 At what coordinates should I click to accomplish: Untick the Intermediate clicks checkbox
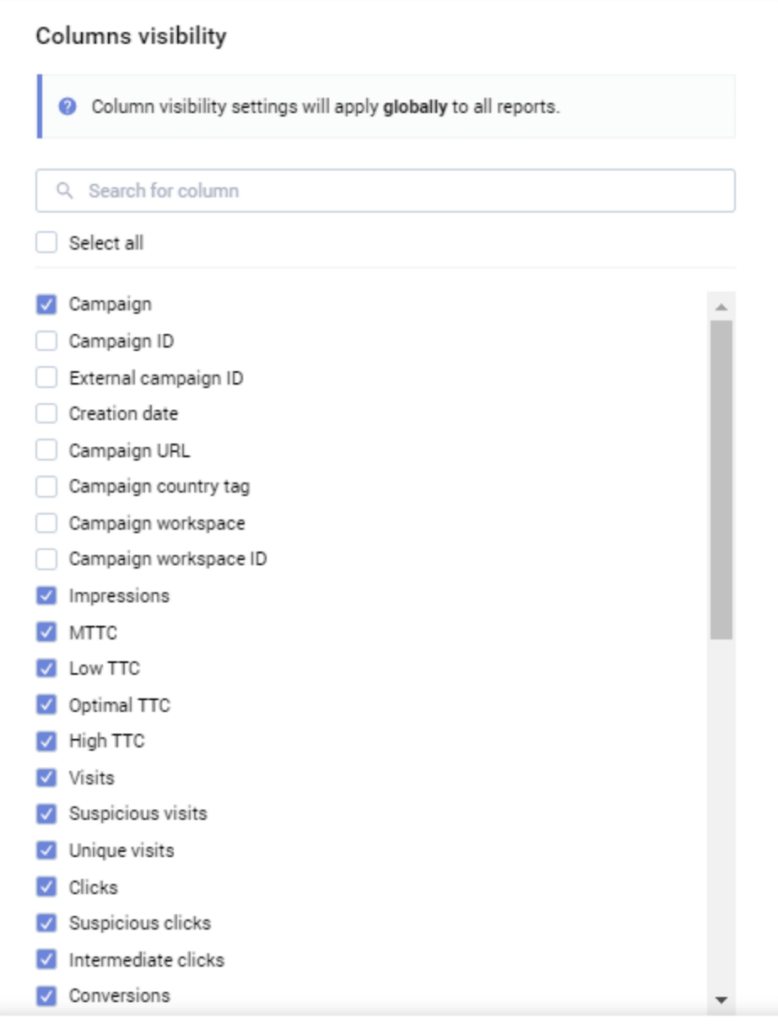coord(46,960)
